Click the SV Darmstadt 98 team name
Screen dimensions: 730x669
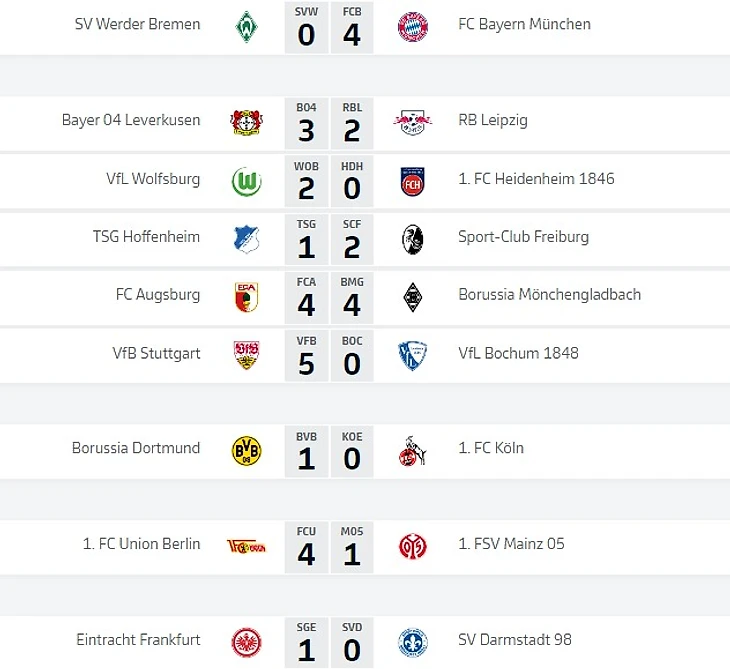tap(514, 640)
